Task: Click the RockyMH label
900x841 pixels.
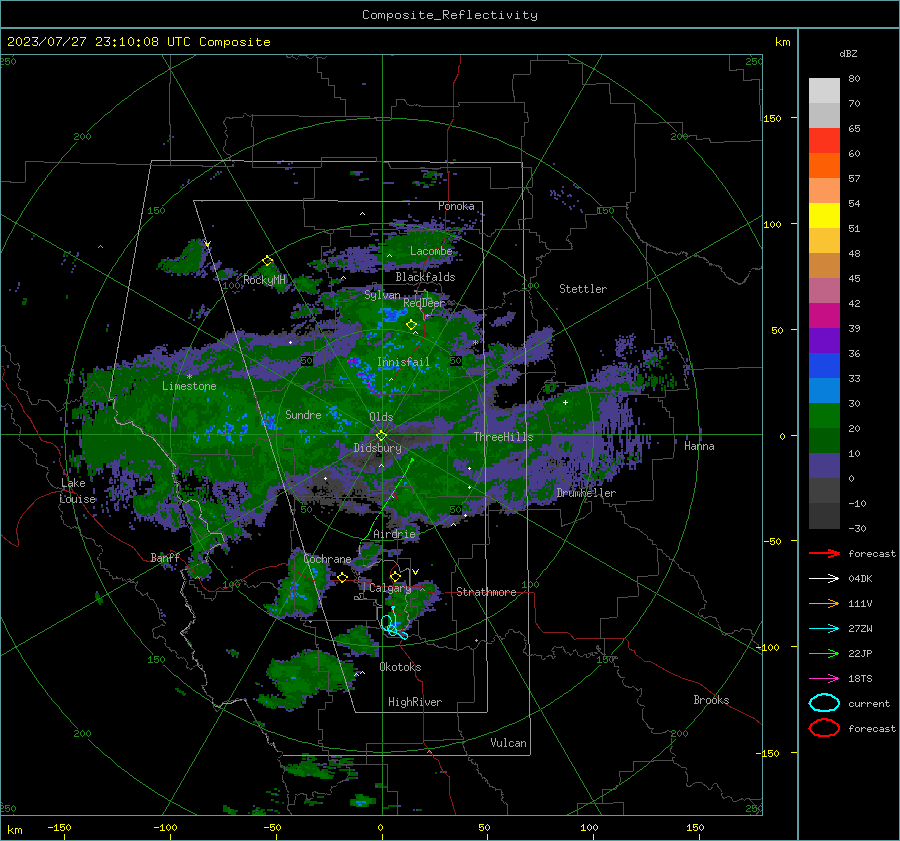Action: [264, 280]
